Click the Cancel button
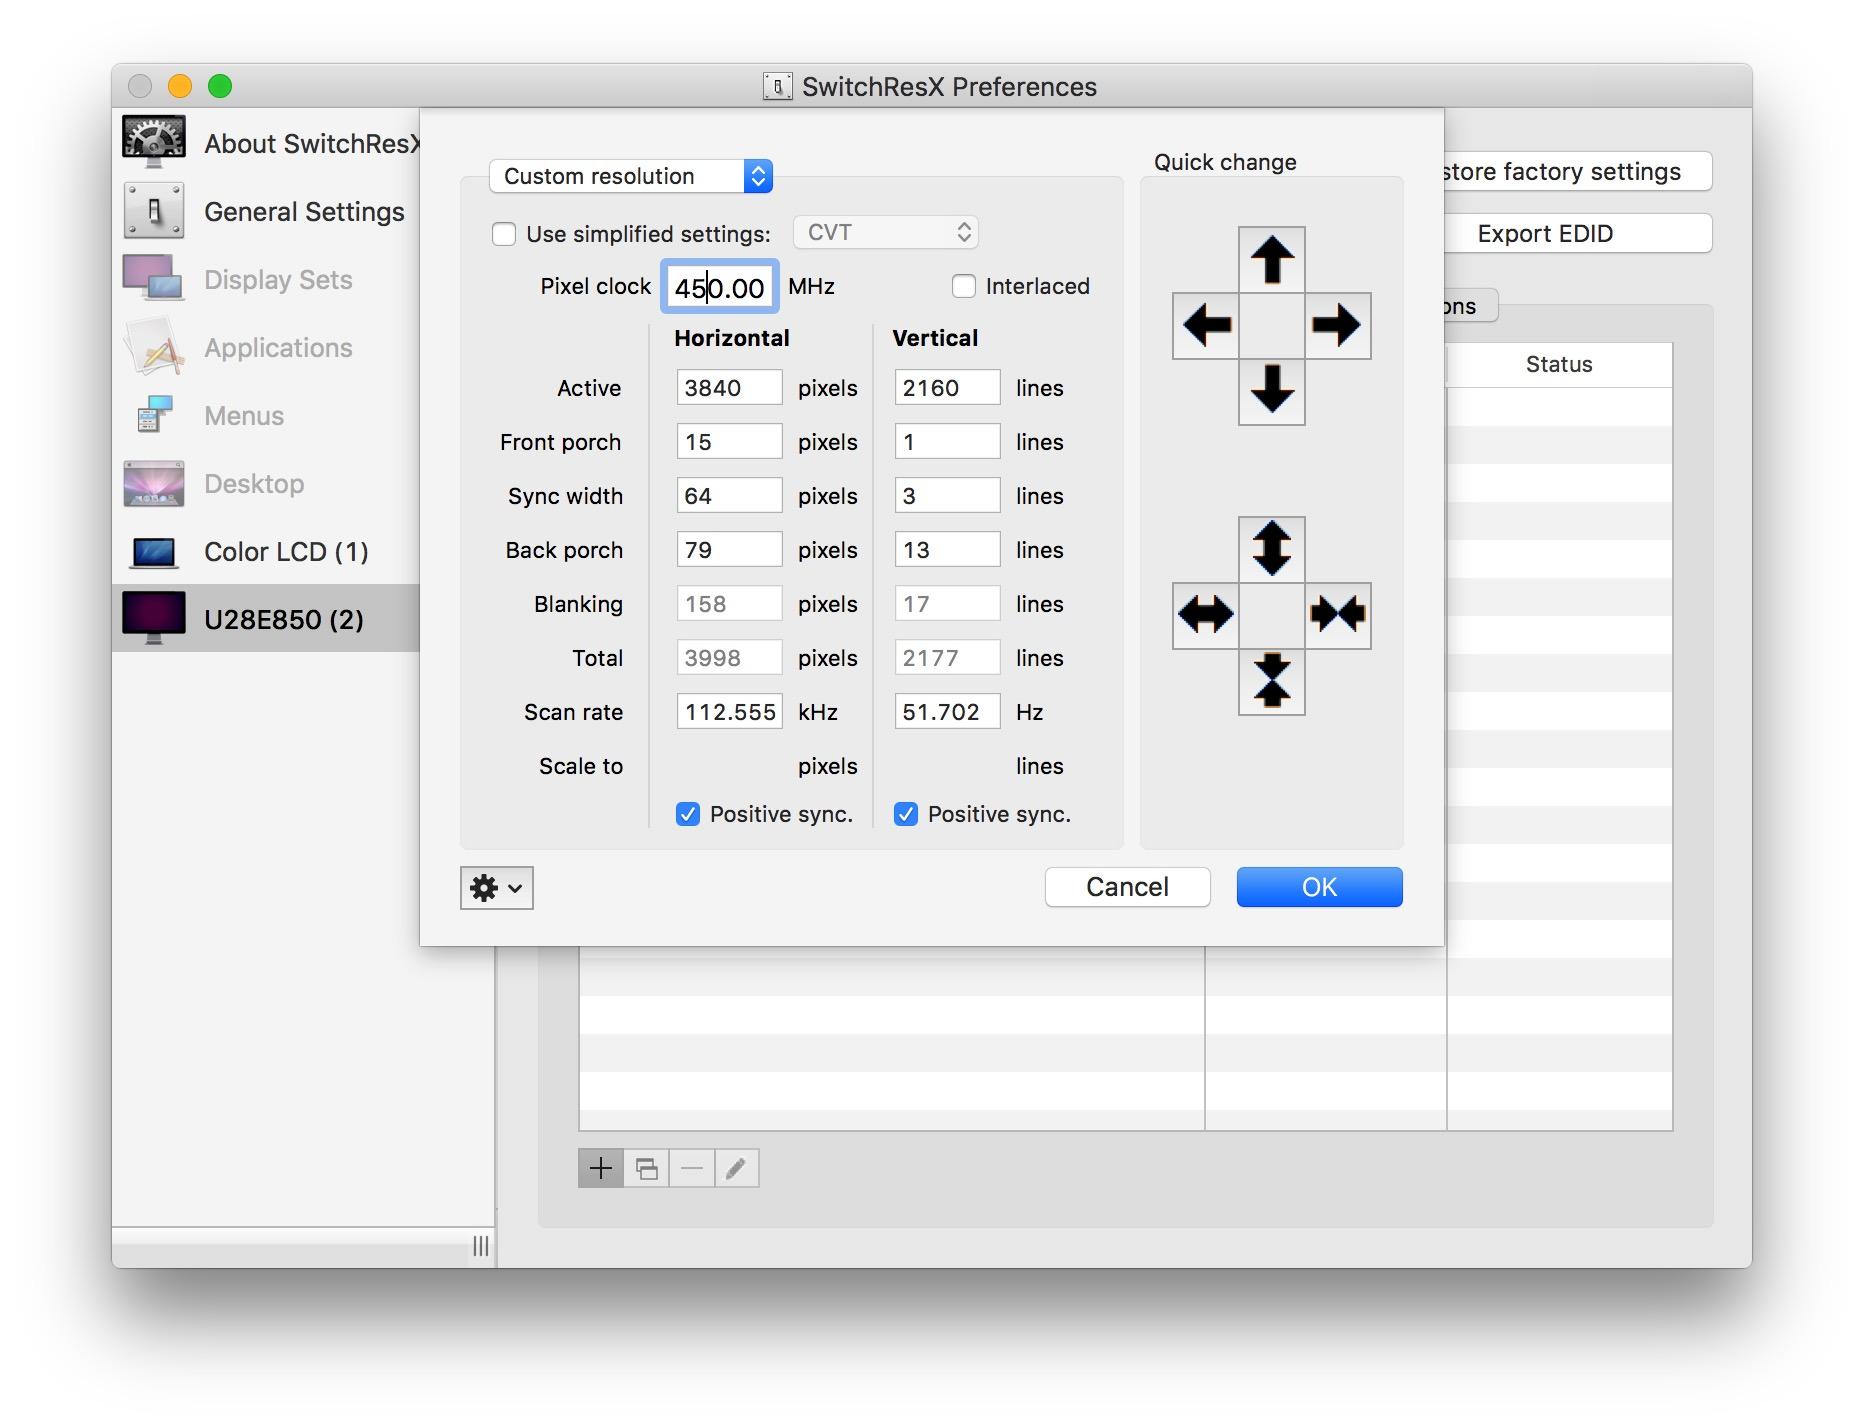The image size is (1864, 1428). [1128, 887]
